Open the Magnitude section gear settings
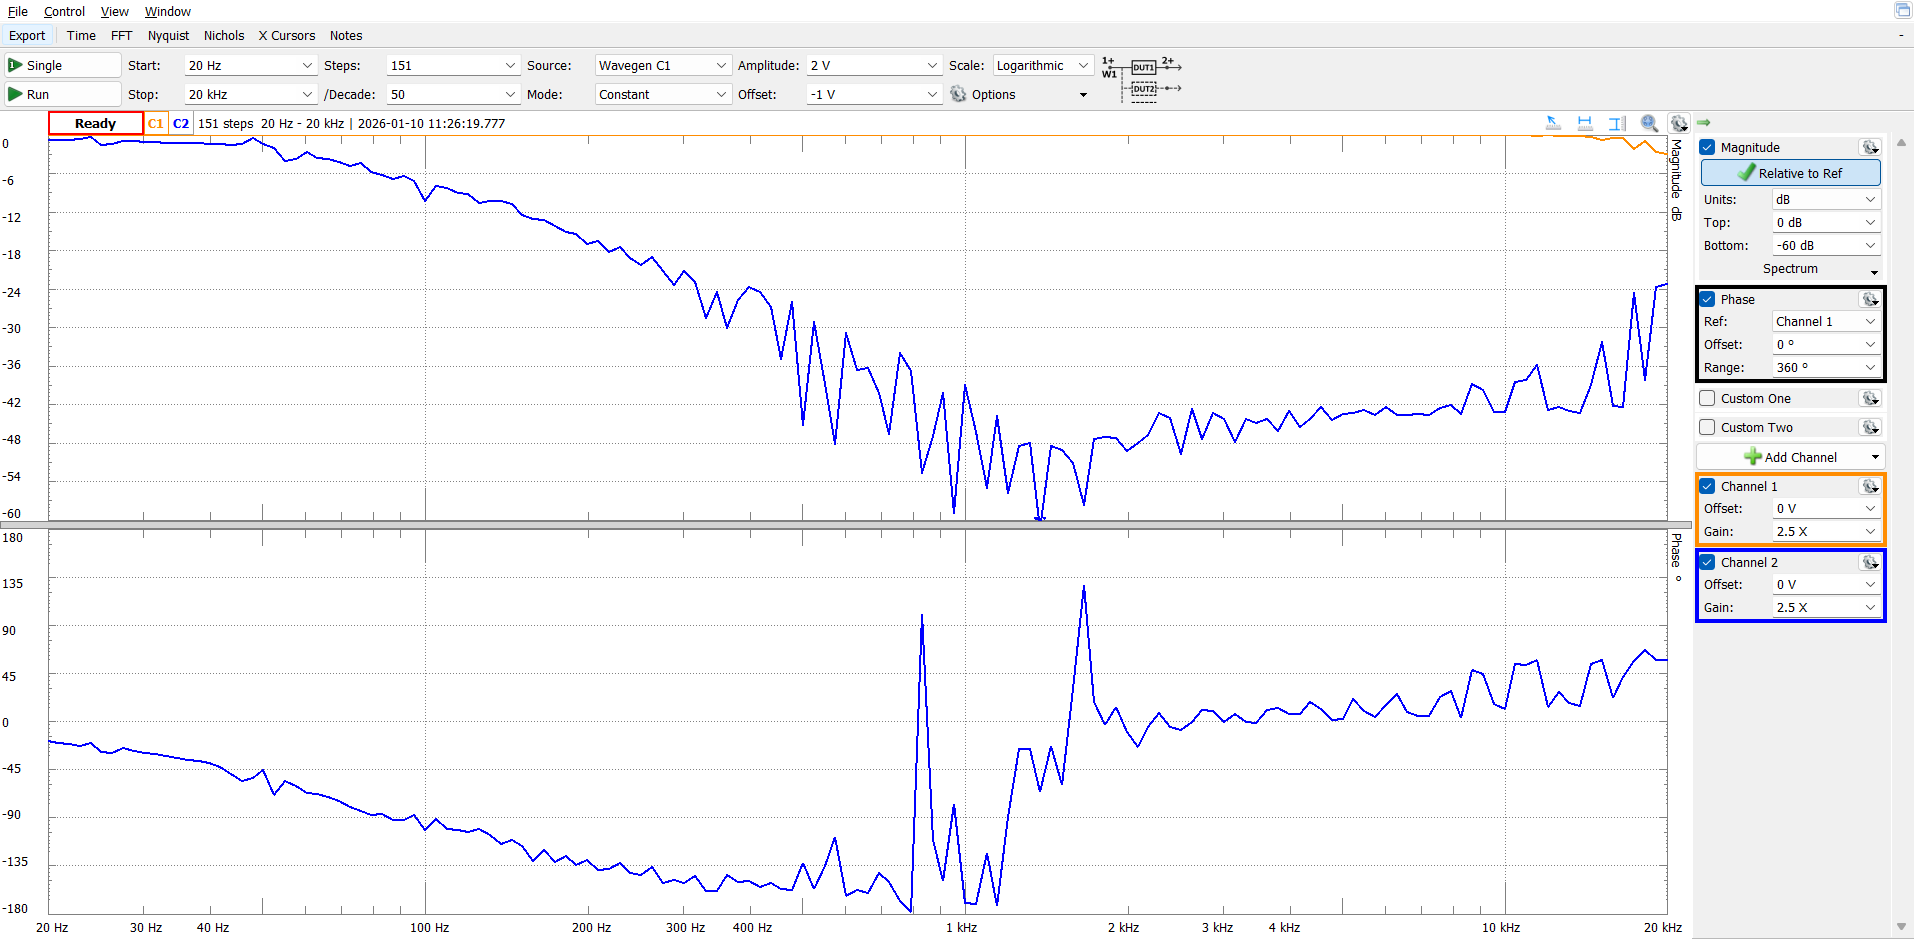1914x939 pixels. tap(1869, 147)
